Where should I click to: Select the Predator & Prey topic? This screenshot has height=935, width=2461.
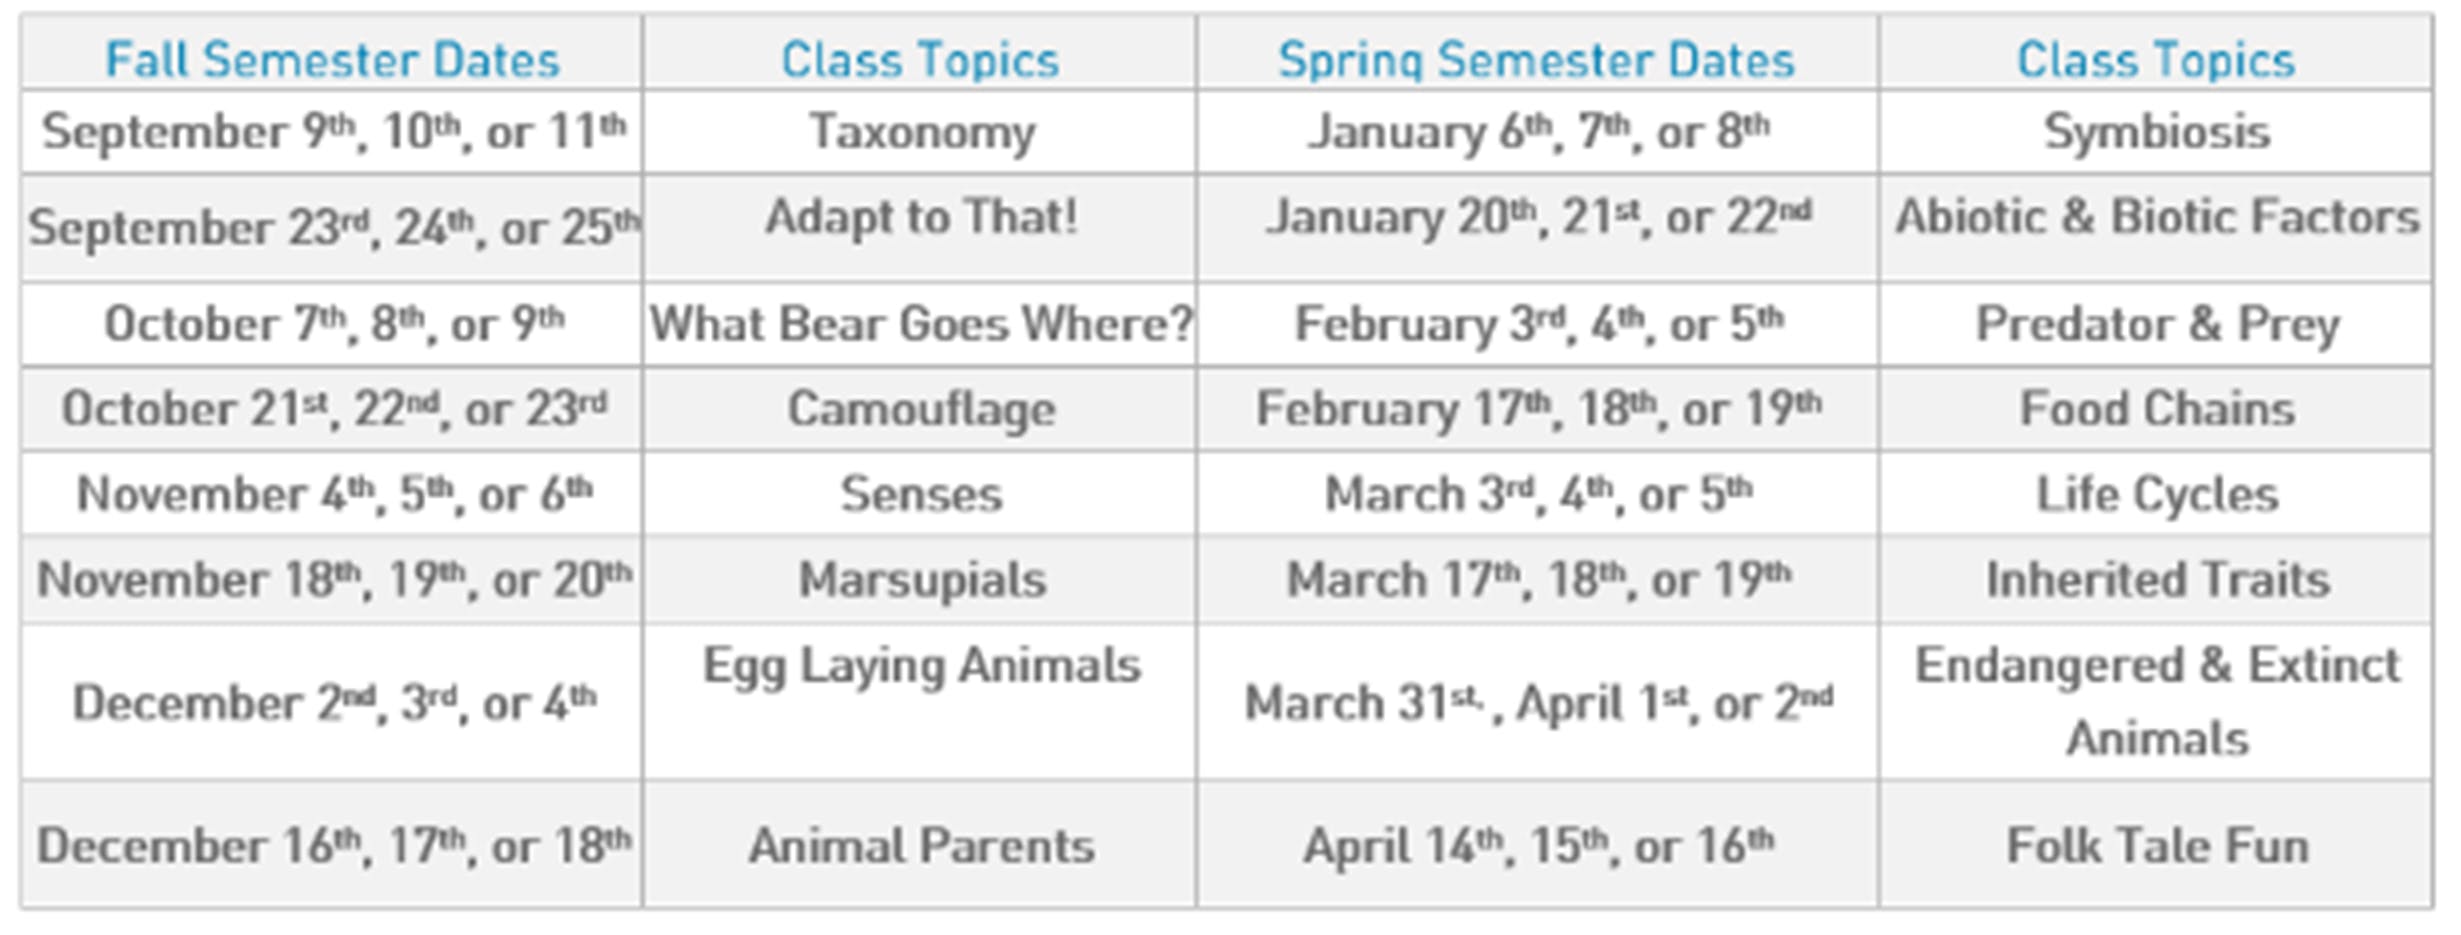point(2157,324)
